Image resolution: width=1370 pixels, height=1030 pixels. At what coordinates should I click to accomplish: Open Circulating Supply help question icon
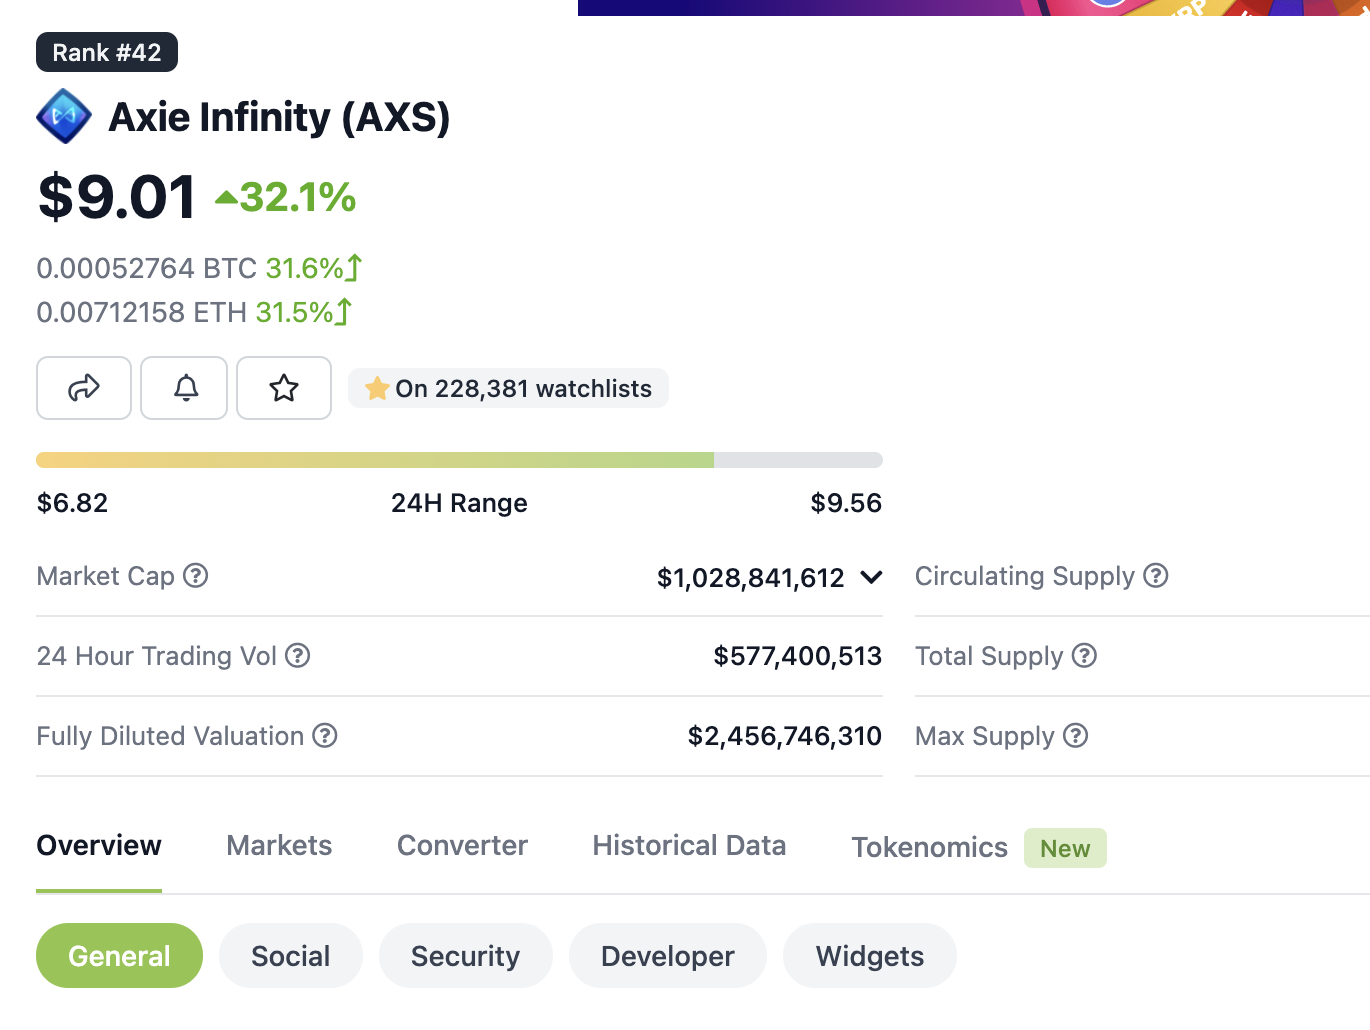1156,576
